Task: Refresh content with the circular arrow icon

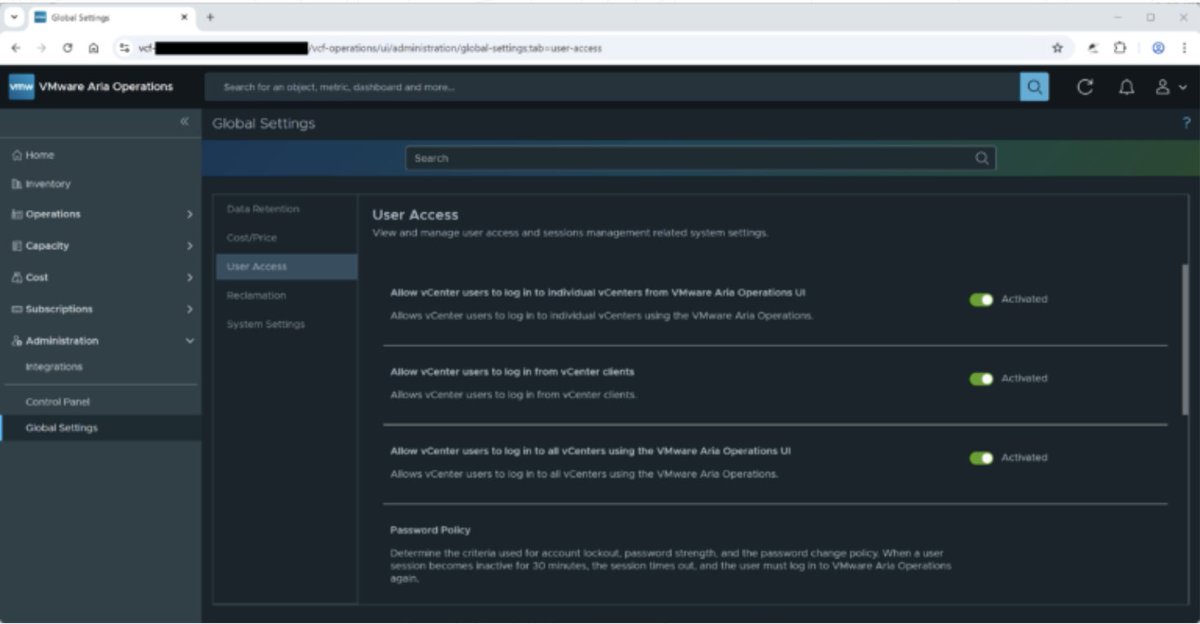Action: pyautogui.click(x=1085, y=87)
